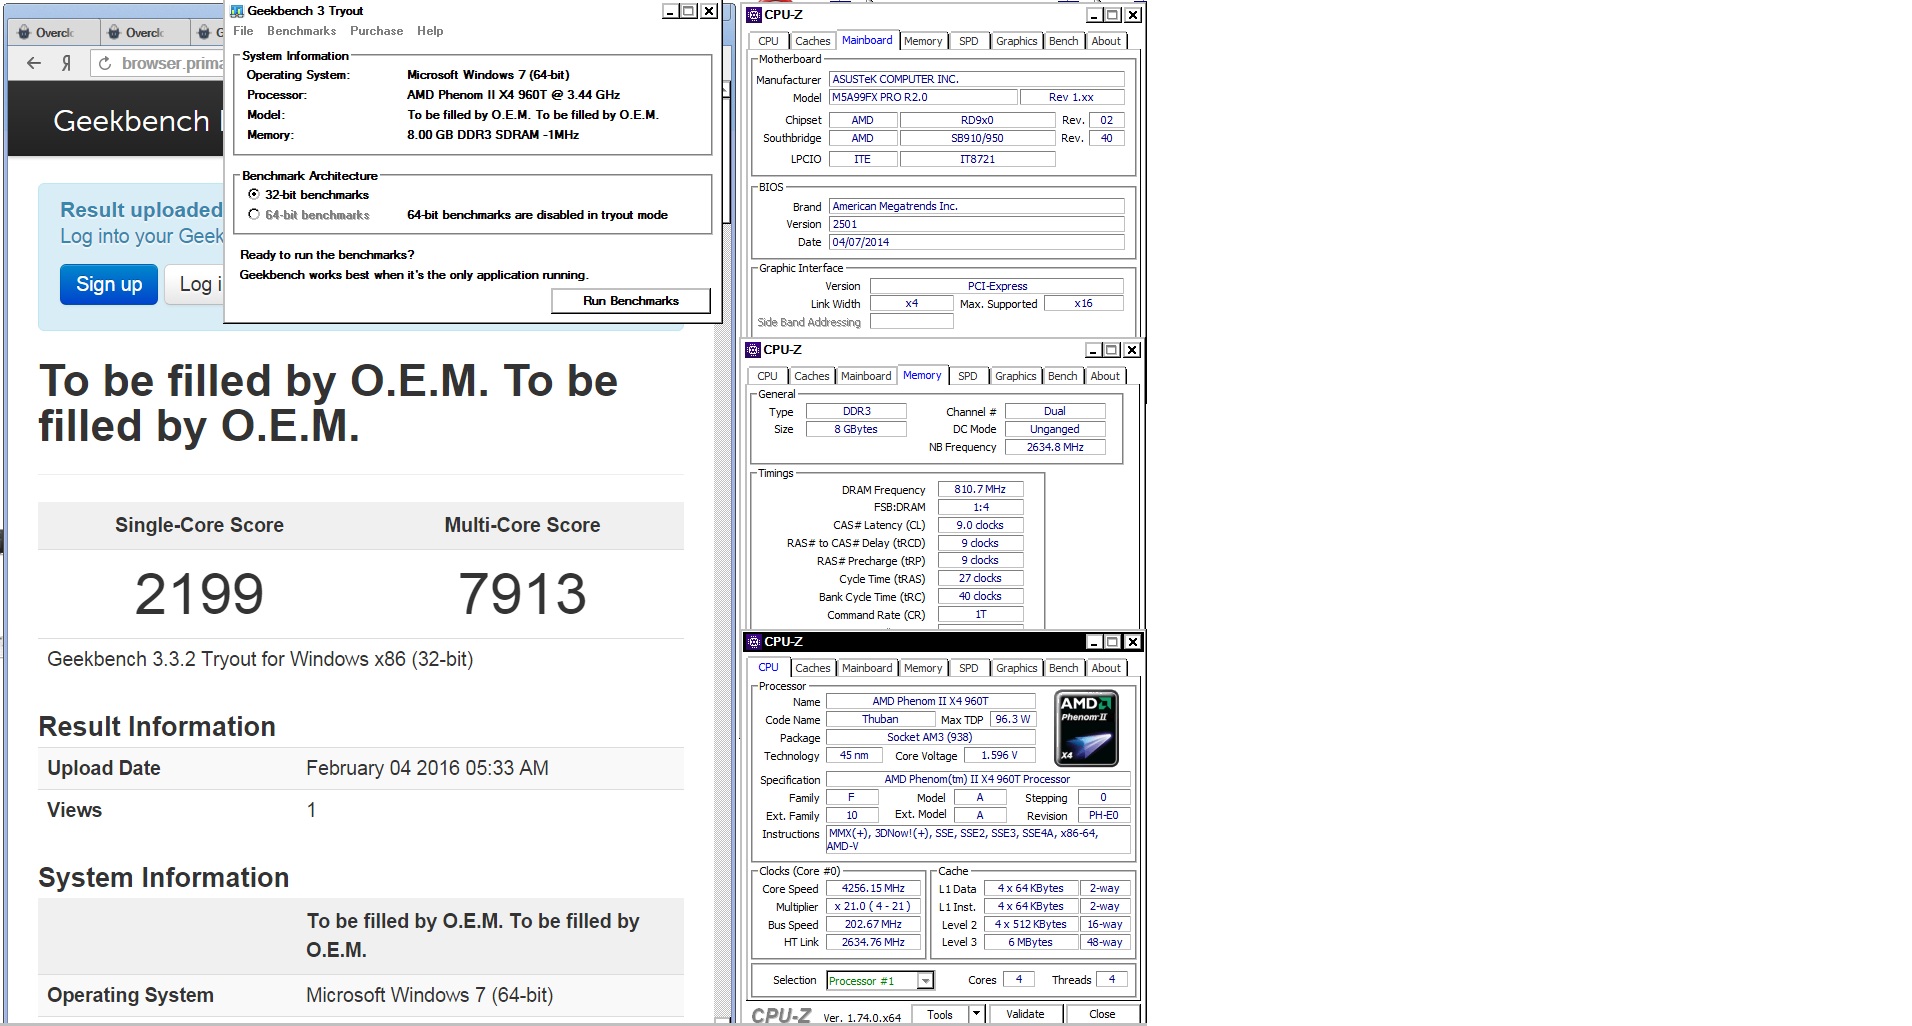The image size is (1912, 1026).
Task: Open the arrow next to the Tools button
Action: pyautogui.click(x=976, y=1014)
